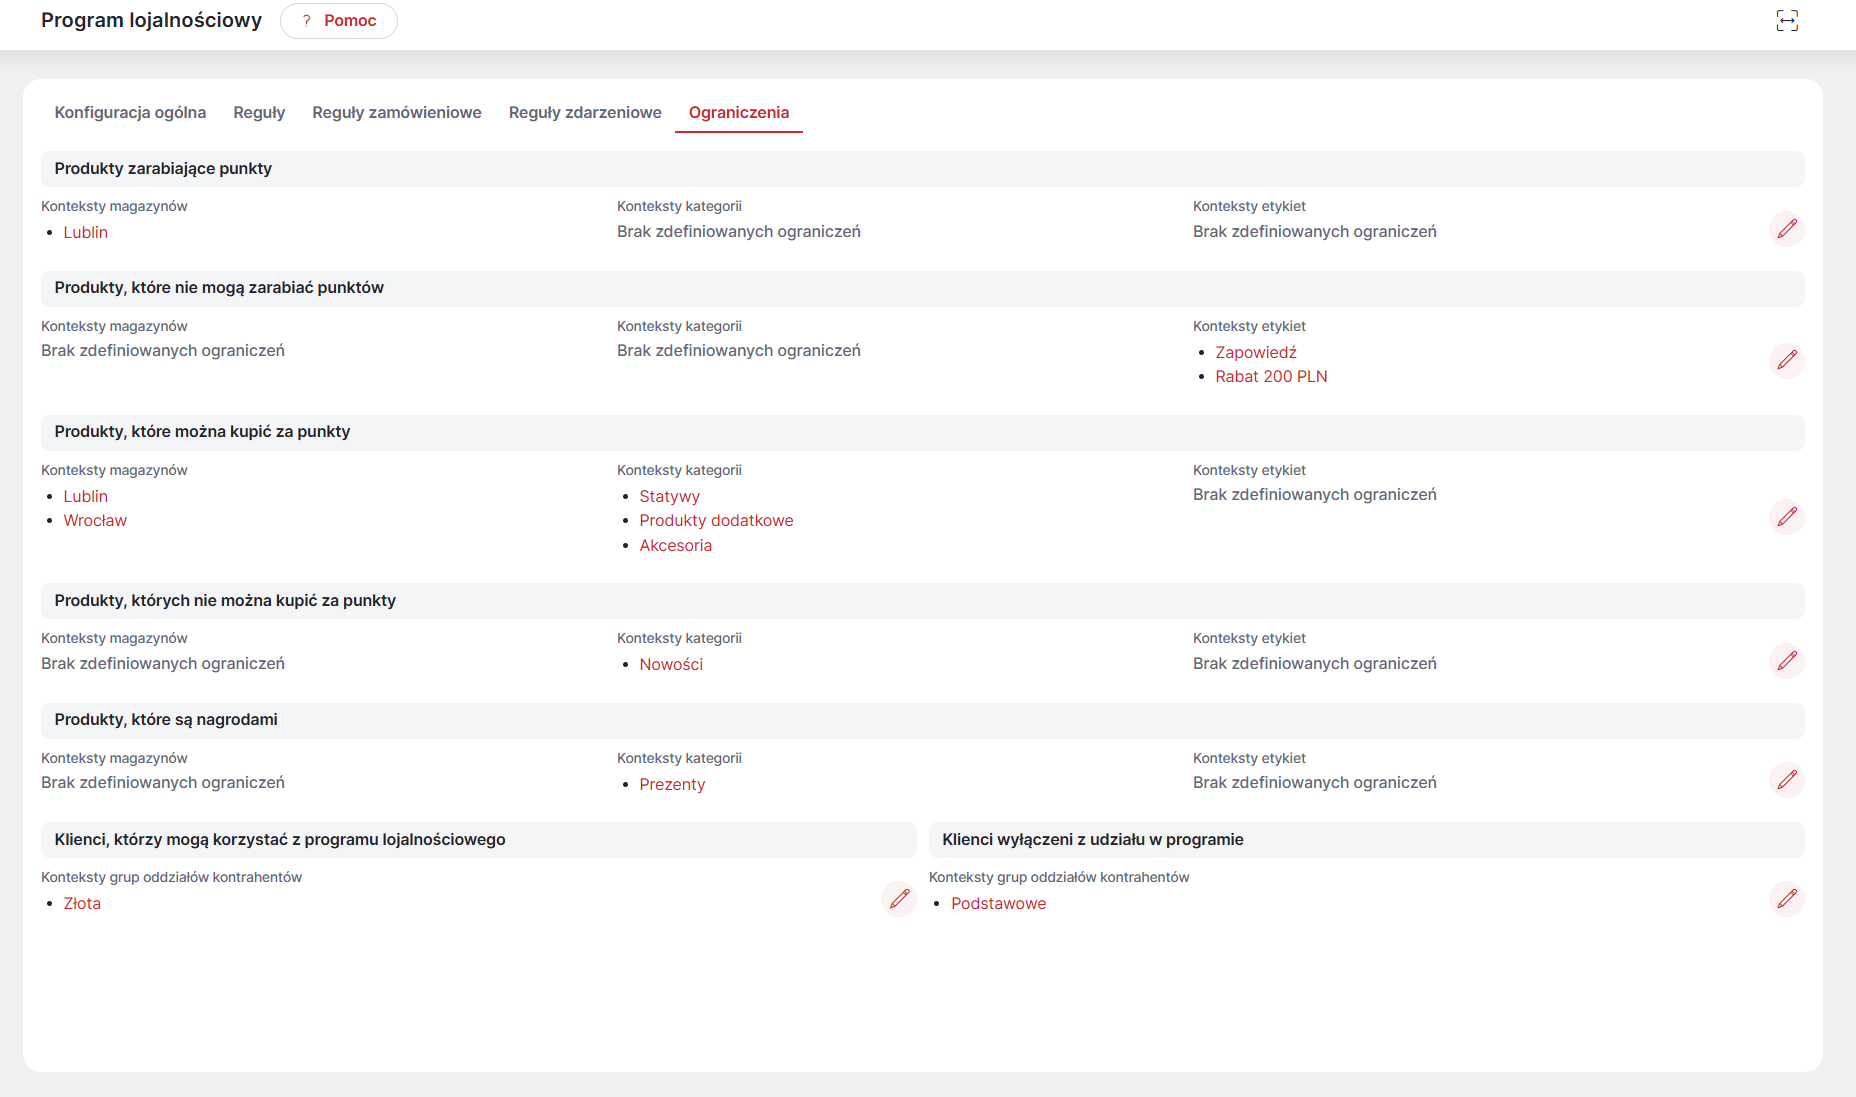Screen dimensions: 1856x1097
Task: Edit Produkty, które są nagrodami restrictions
Action: (x=1786, y=780)
